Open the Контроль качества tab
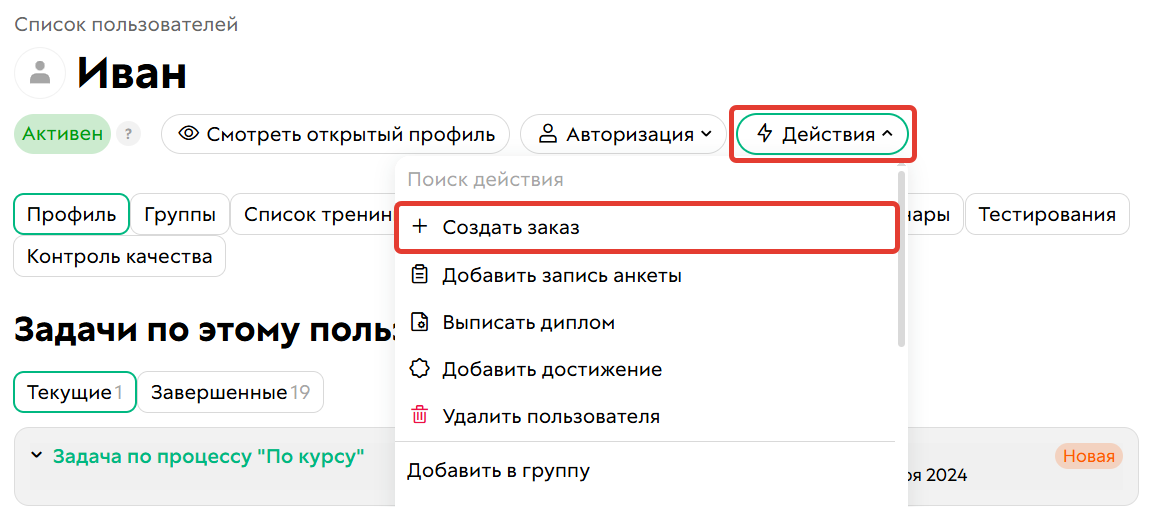 [120, 256]
